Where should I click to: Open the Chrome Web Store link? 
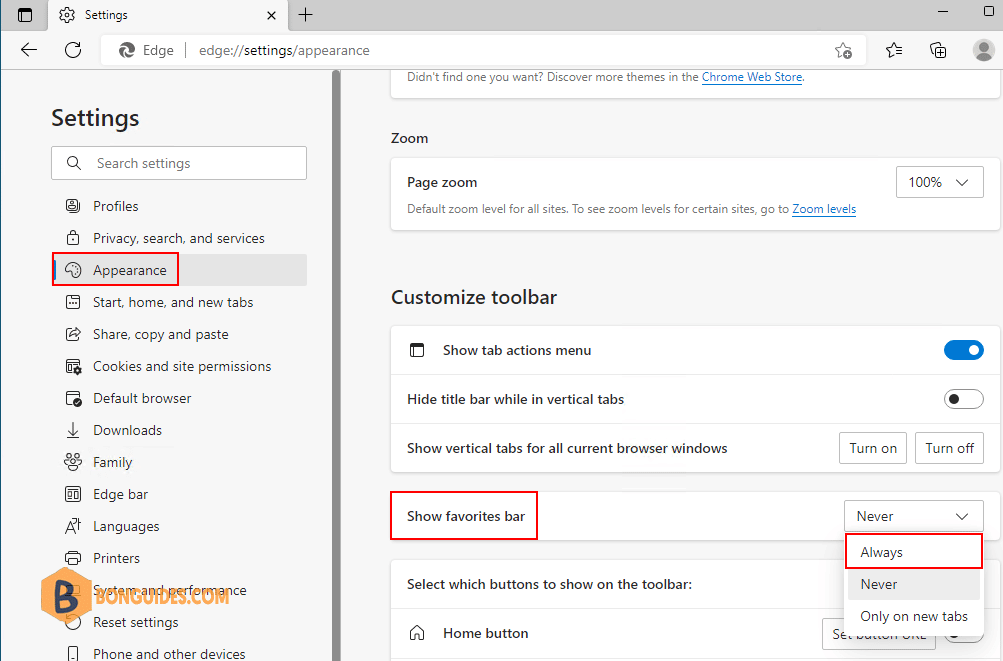click(x=751, y=77)
